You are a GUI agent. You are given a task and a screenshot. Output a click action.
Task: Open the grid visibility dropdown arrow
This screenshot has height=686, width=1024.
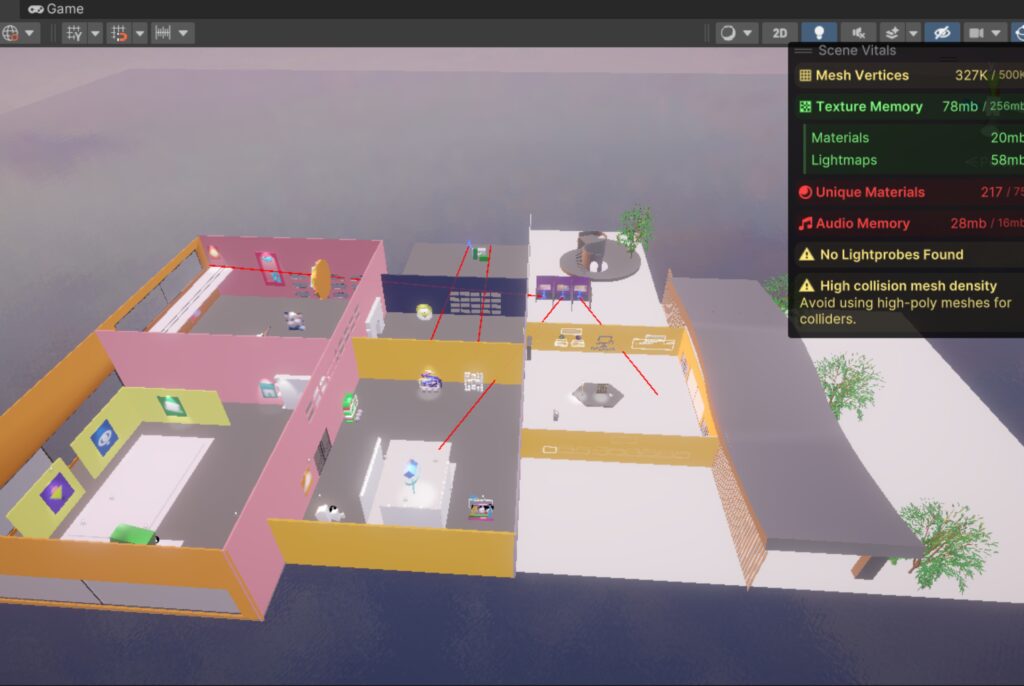(95, 33)
